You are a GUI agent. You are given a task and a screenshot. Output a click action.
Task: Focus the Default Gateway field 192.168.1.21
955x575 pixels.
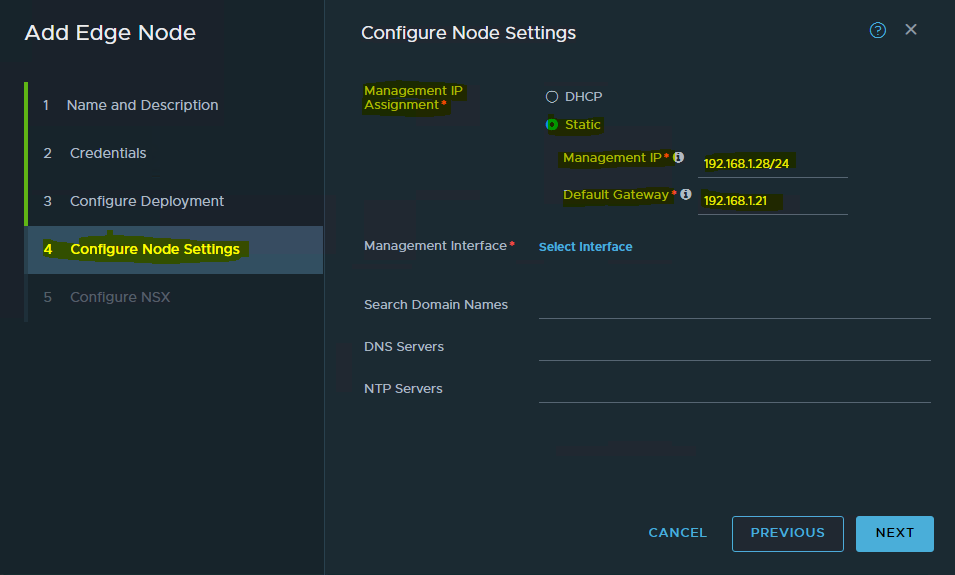click(x=772, y=200)
